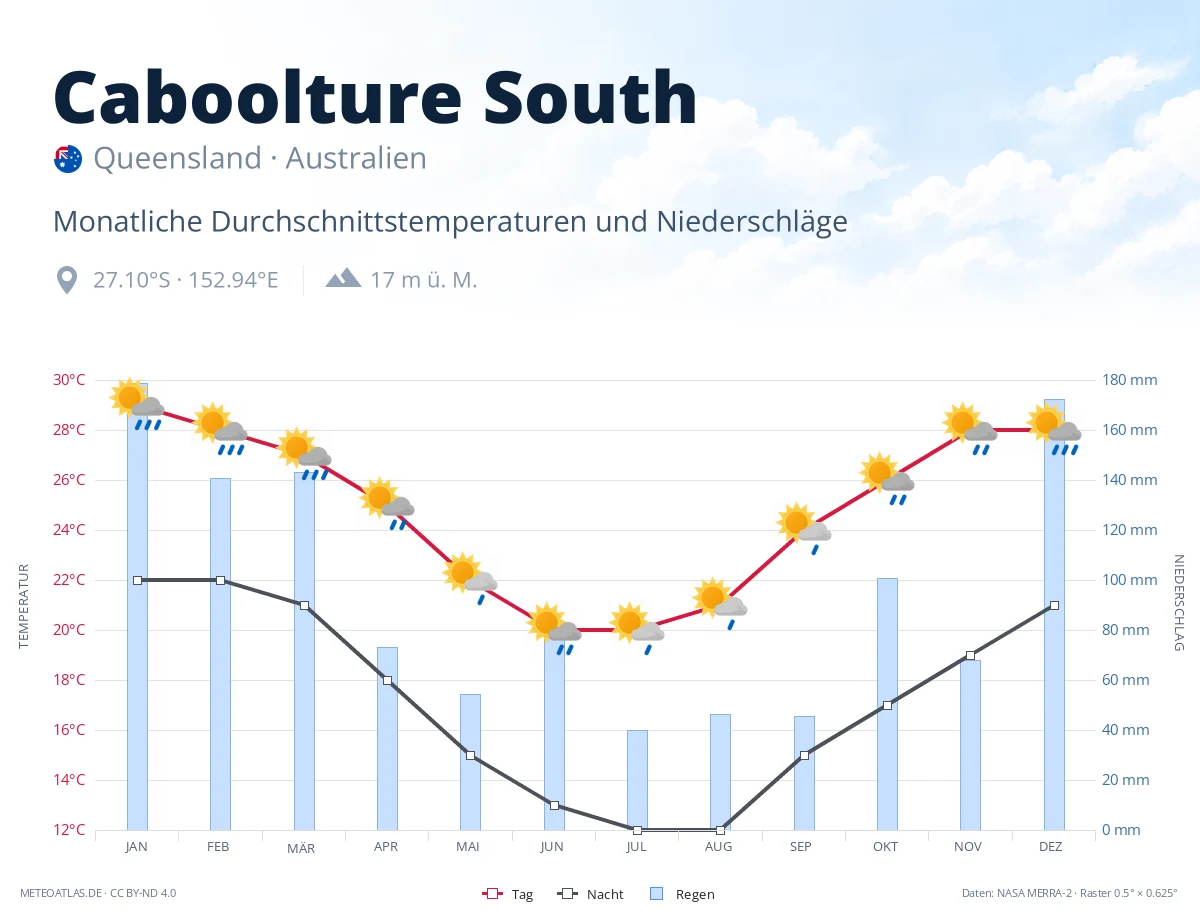Screen dimensions: 1200x920
Task: Click the mountain elevation icon
Action: tap(343, 277)
